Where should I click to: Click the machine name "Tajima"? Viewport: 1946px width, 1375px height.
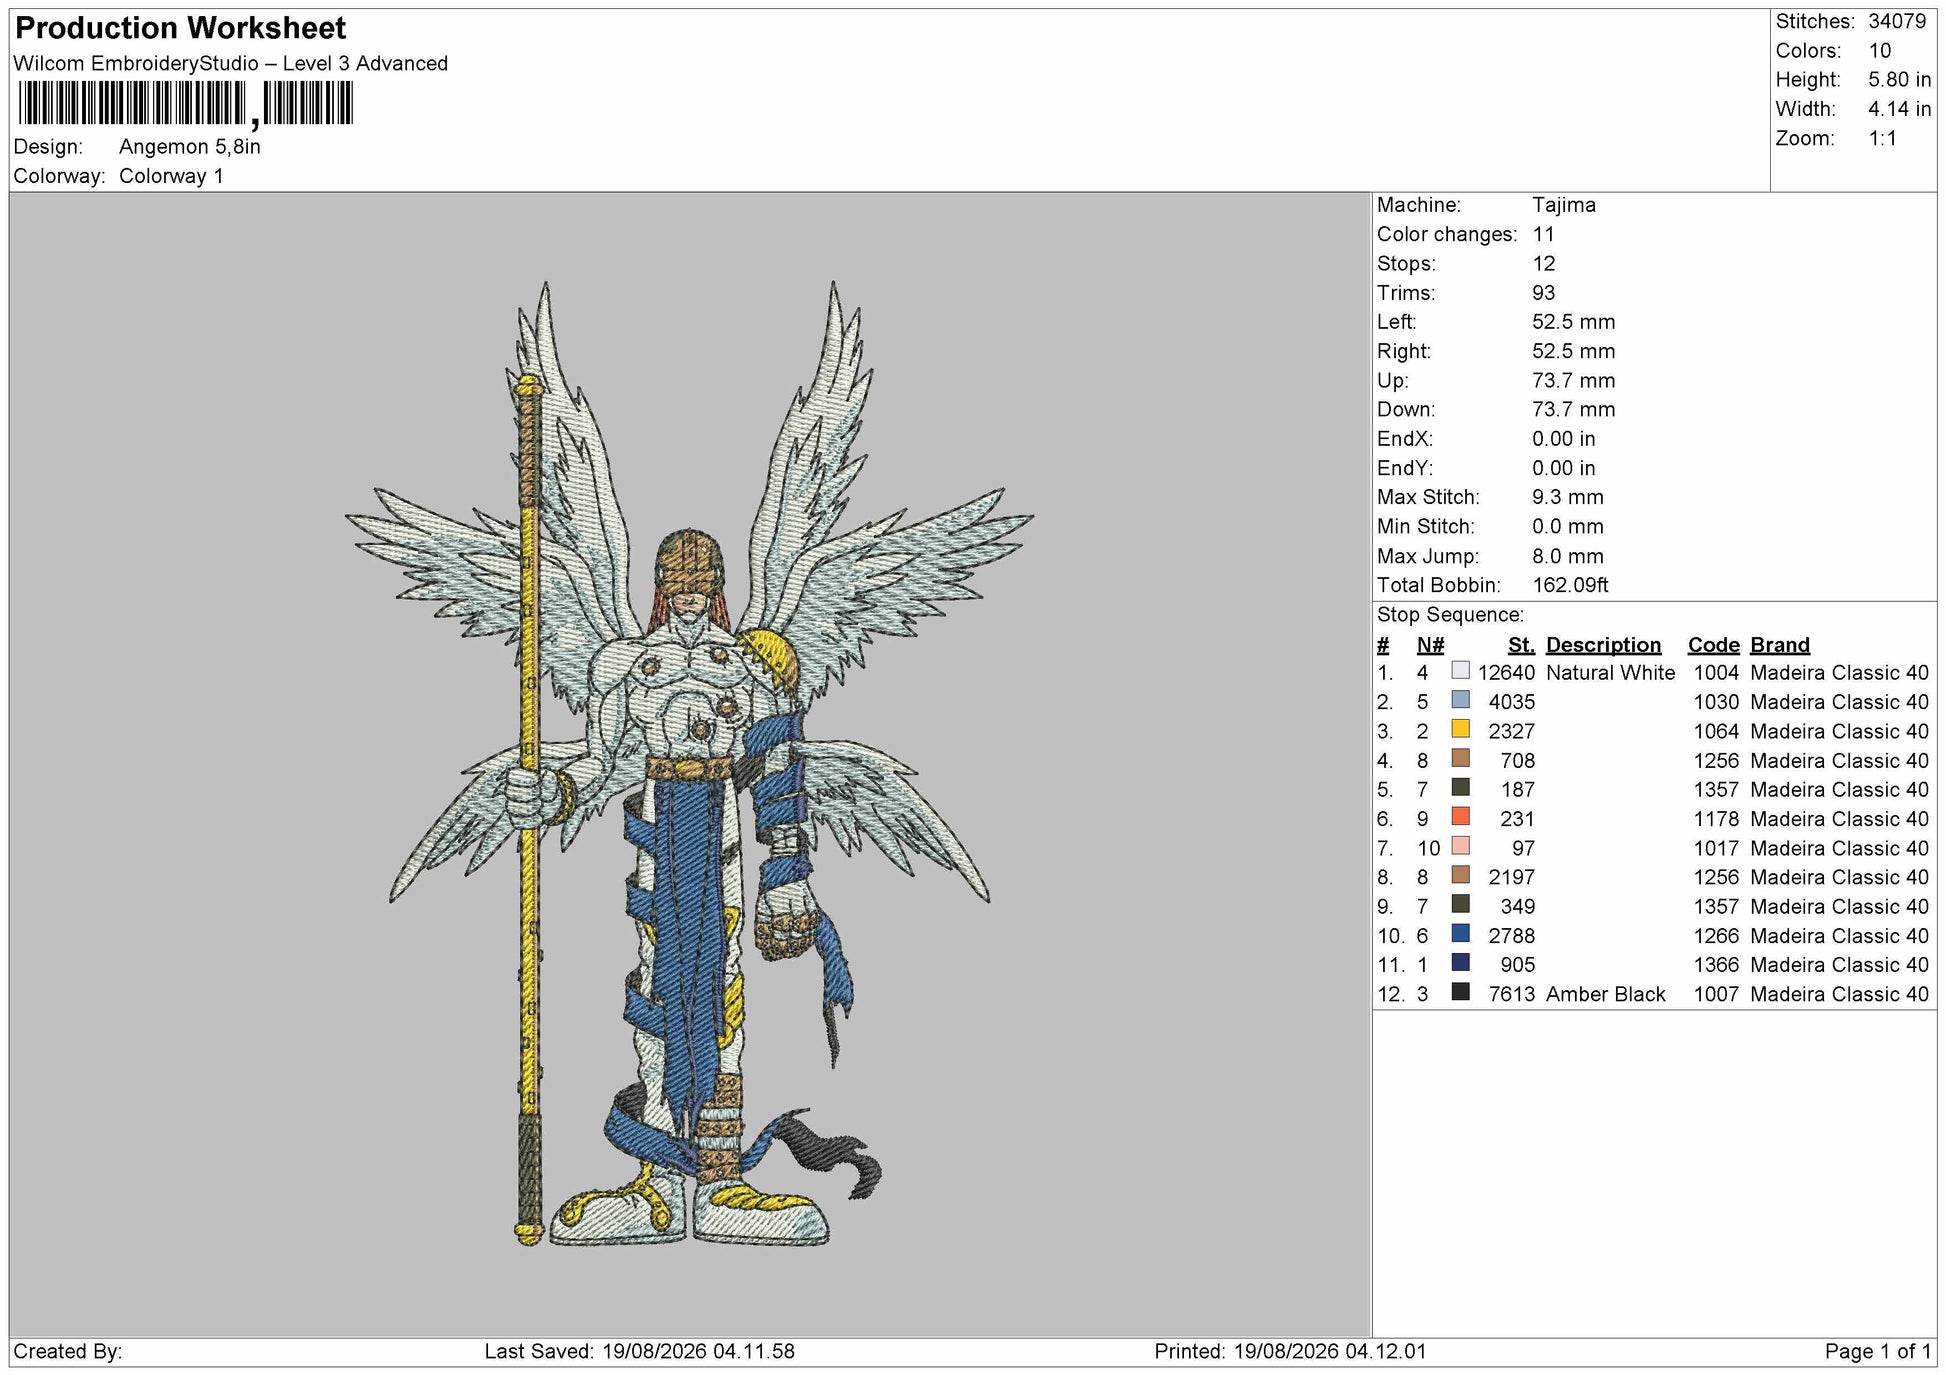click(1564, 205)
